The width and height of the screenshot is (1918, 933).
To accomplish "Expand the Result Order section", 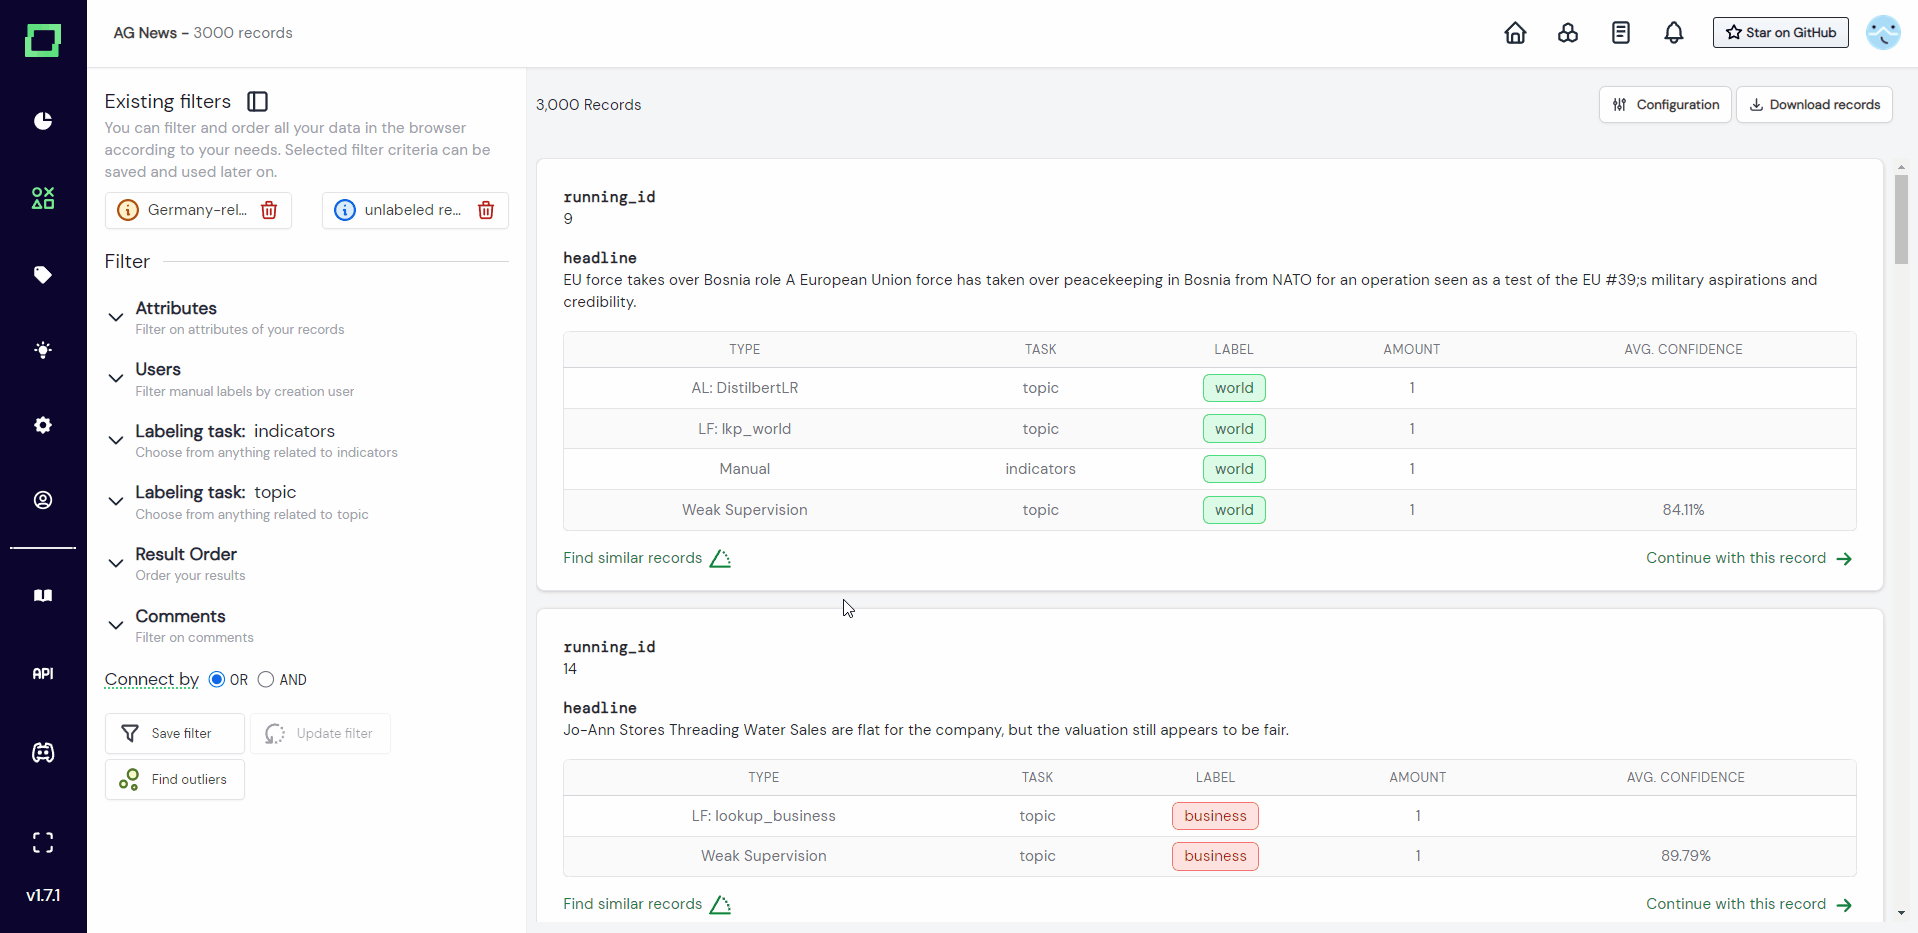I will pos(116,563).
